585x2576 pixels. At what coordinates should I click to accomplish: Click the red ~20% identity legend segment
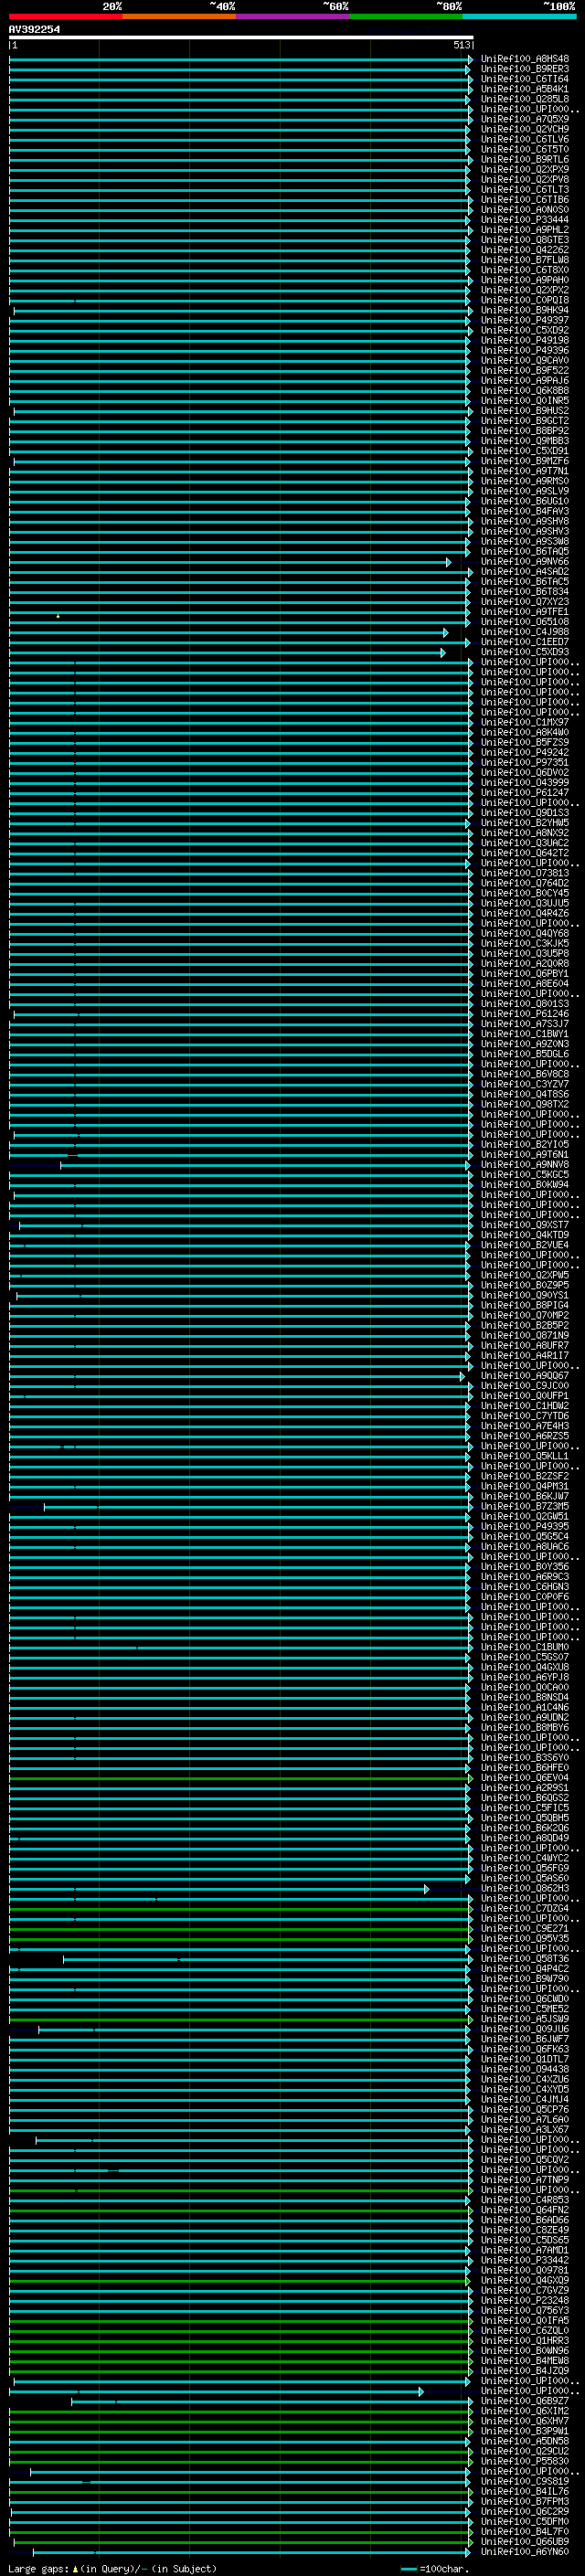[66, 16]
